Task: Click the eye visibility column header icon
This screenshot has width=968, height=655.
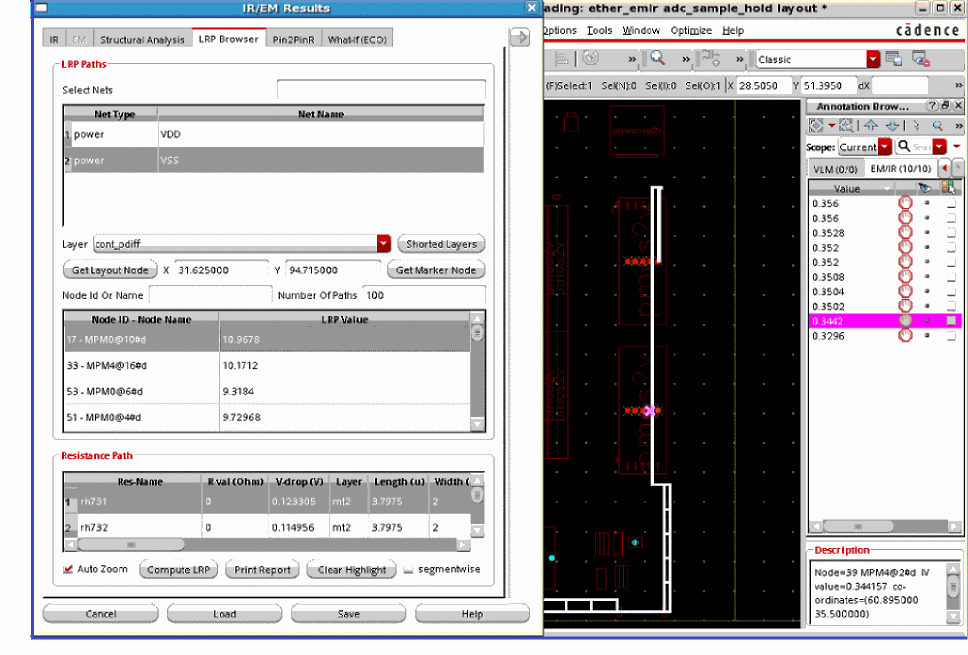Action: 925,188
